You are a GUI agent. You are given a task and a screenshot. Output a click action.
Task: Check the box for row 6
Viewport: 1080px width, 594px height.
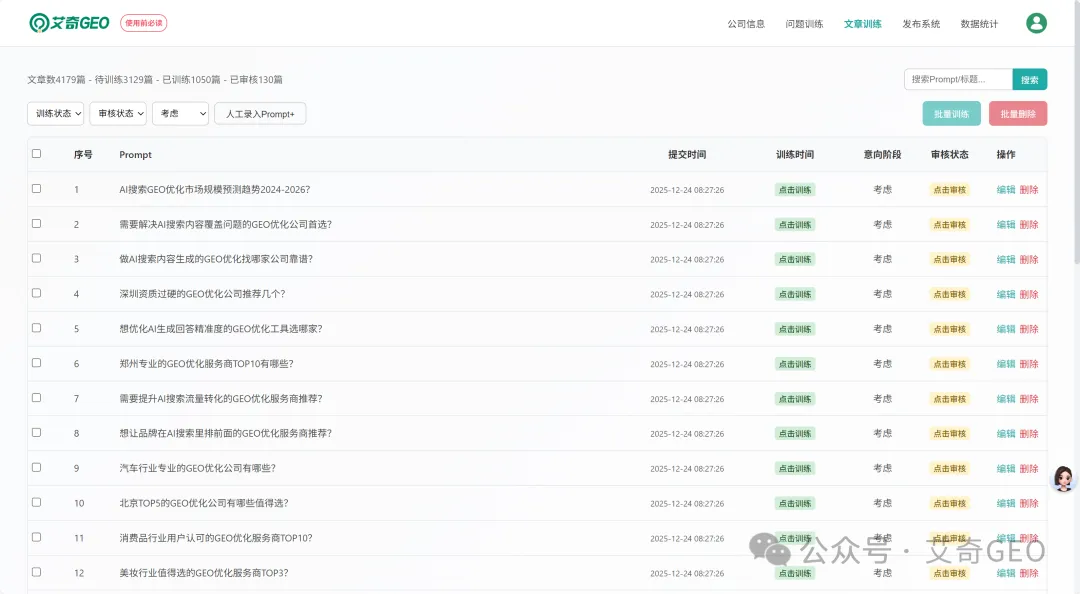click(37, 363)
